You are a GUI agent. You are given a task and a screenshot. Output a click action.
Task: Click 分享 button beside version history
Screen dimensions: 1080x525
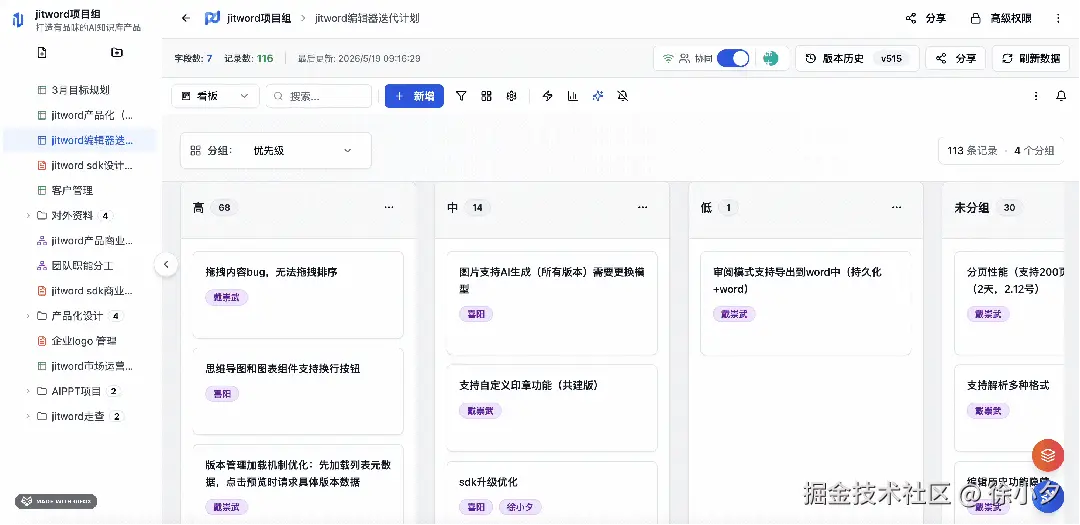(x=955, y=59)
